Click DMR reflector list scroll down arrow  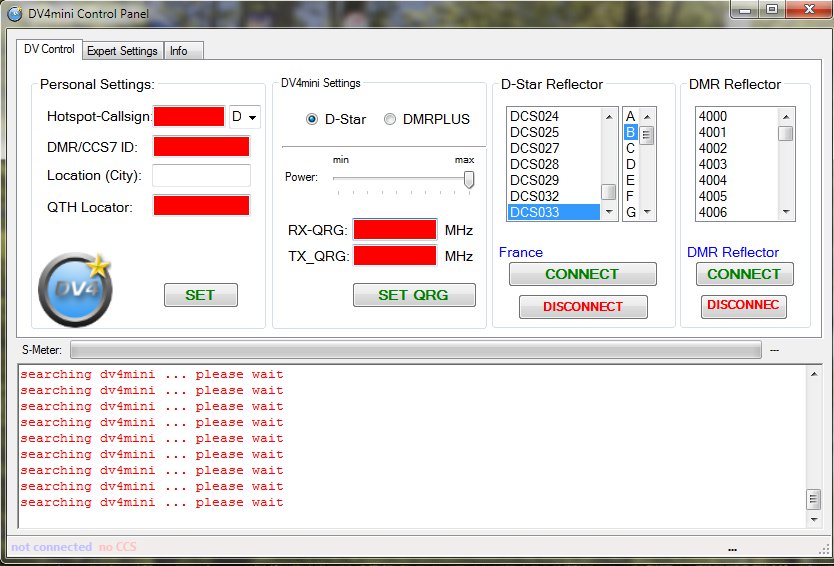point(786,212)
